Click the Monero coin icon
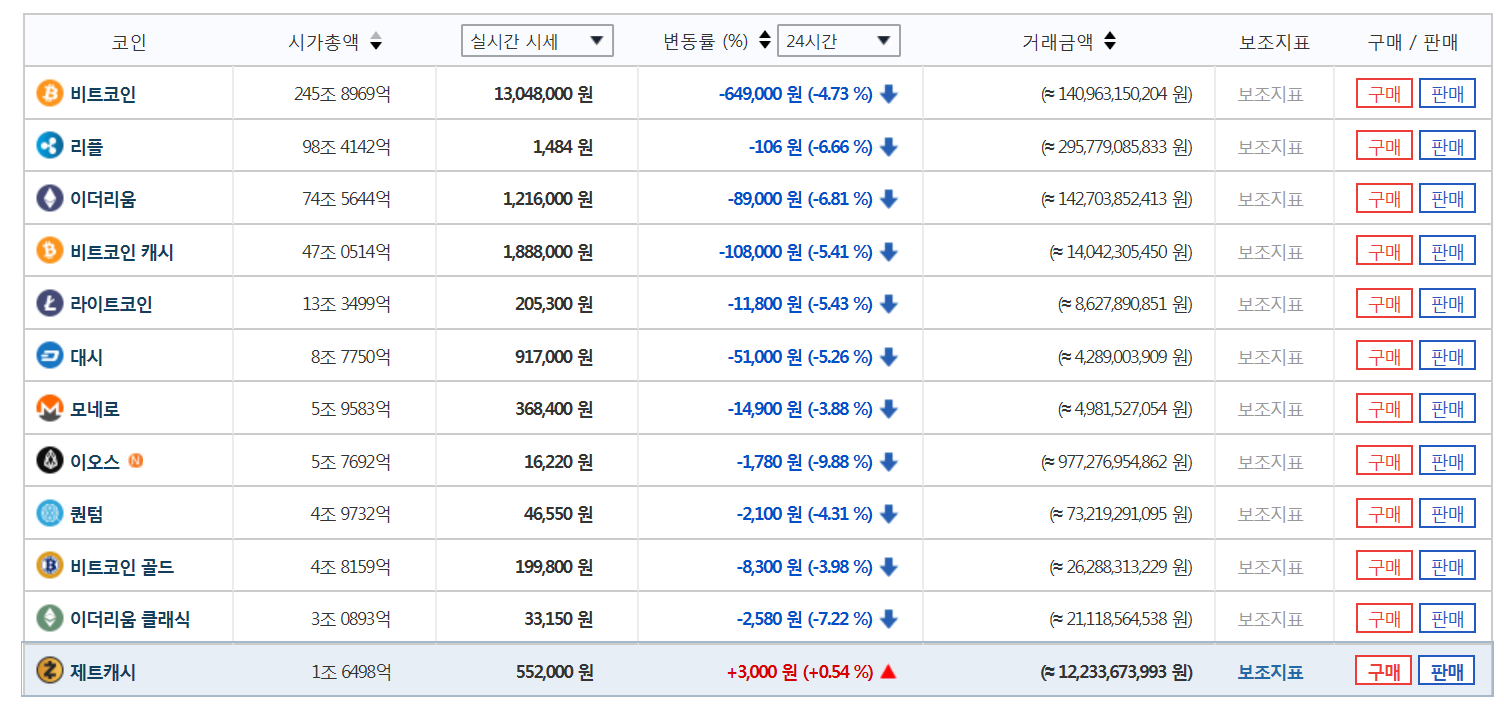This screenshot has height=715, width=1504. point(49,409)
